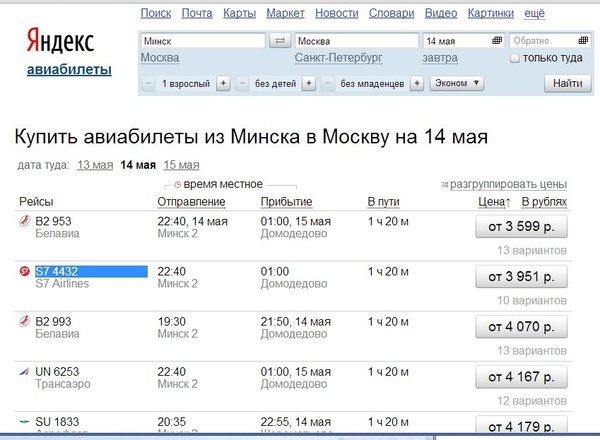Viewport: 600px width, 440px height.
Task: Increase number of adults
Action: tap(223, 83)
